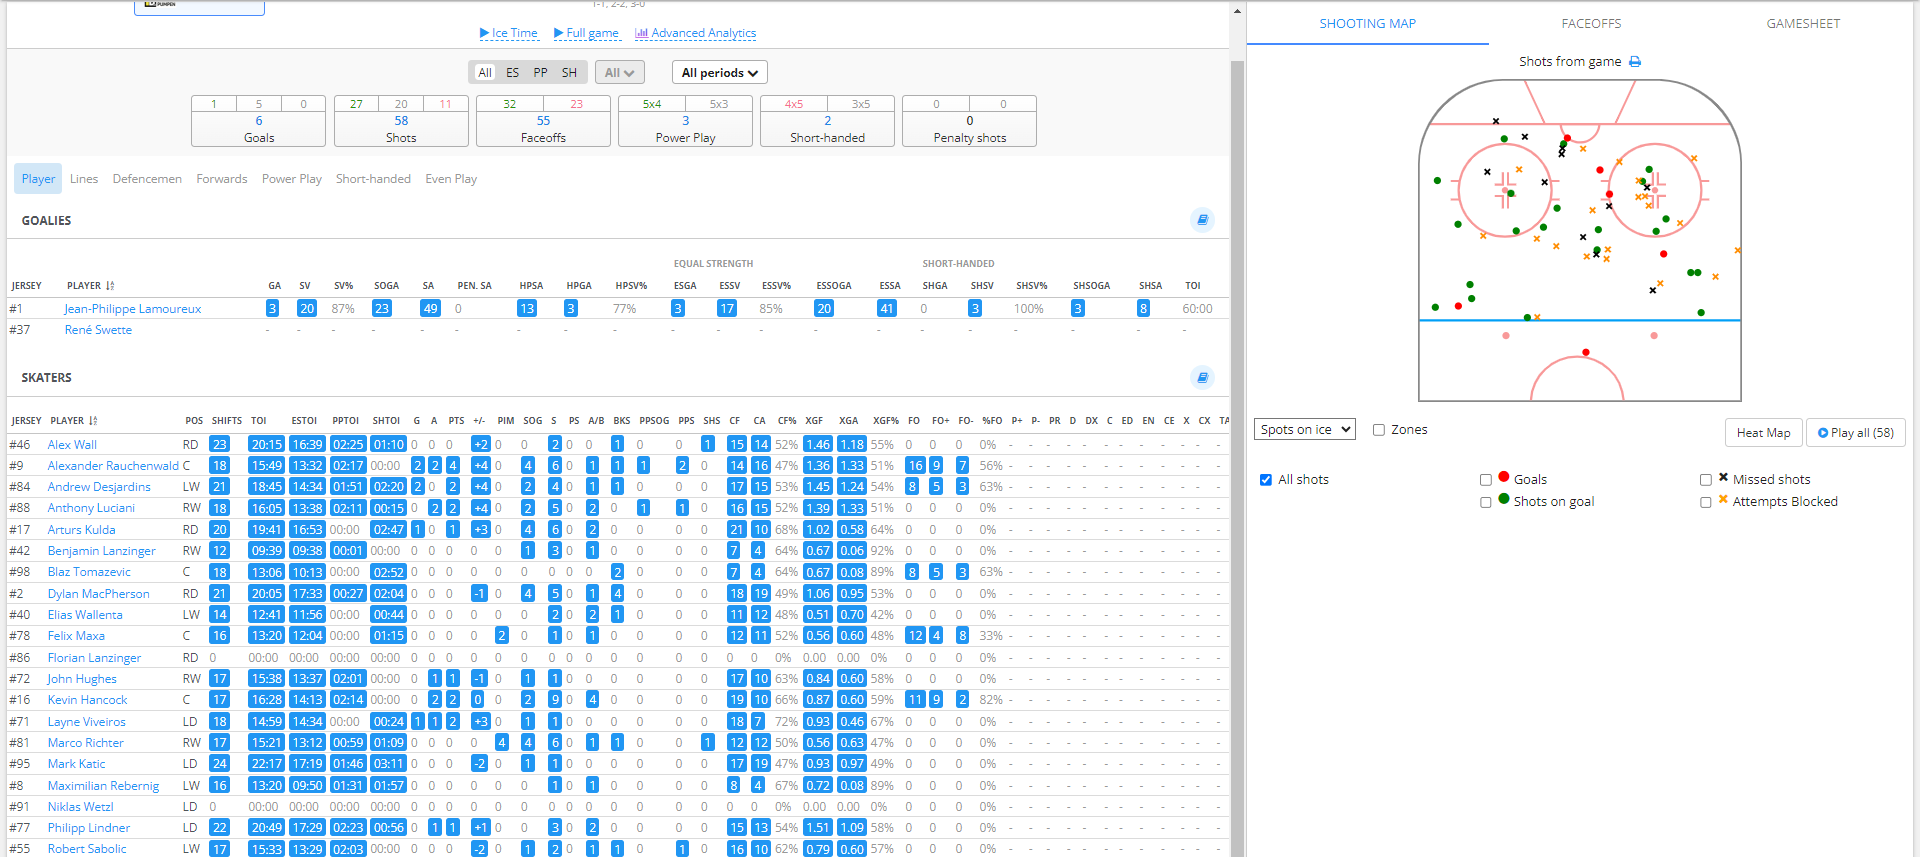Sort skaters by Player column arrow icon
This screenshot has width=1920, height=857.
93,421
